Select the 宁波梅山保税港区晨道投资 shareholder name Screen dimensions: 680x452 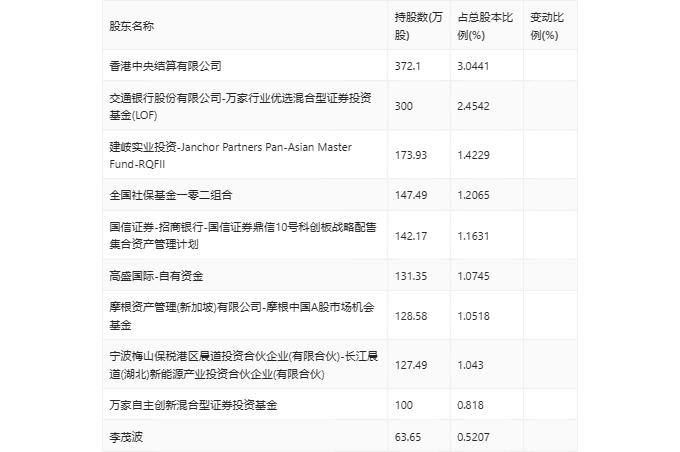(x=244, y=365)
